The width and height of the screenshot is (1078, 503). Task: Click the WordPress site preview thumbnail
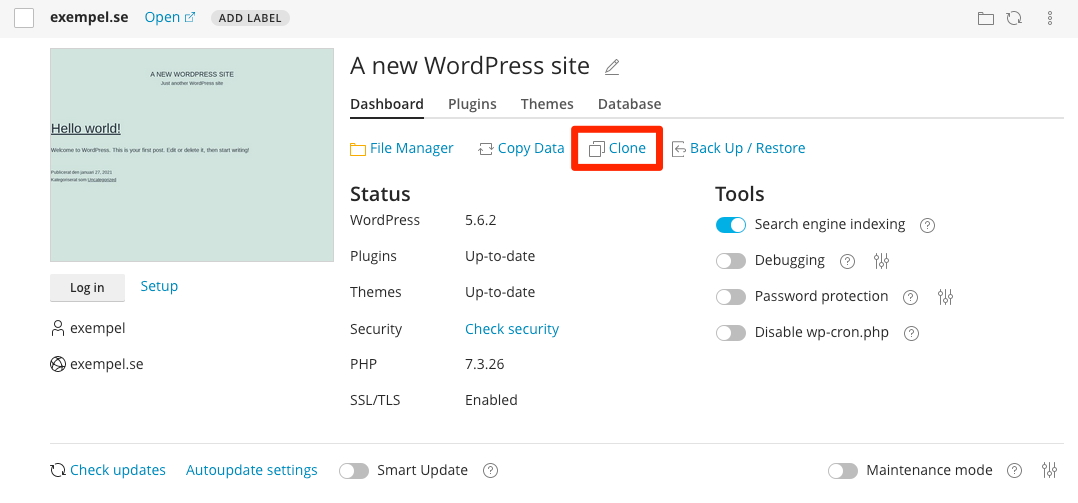[192, 155]
